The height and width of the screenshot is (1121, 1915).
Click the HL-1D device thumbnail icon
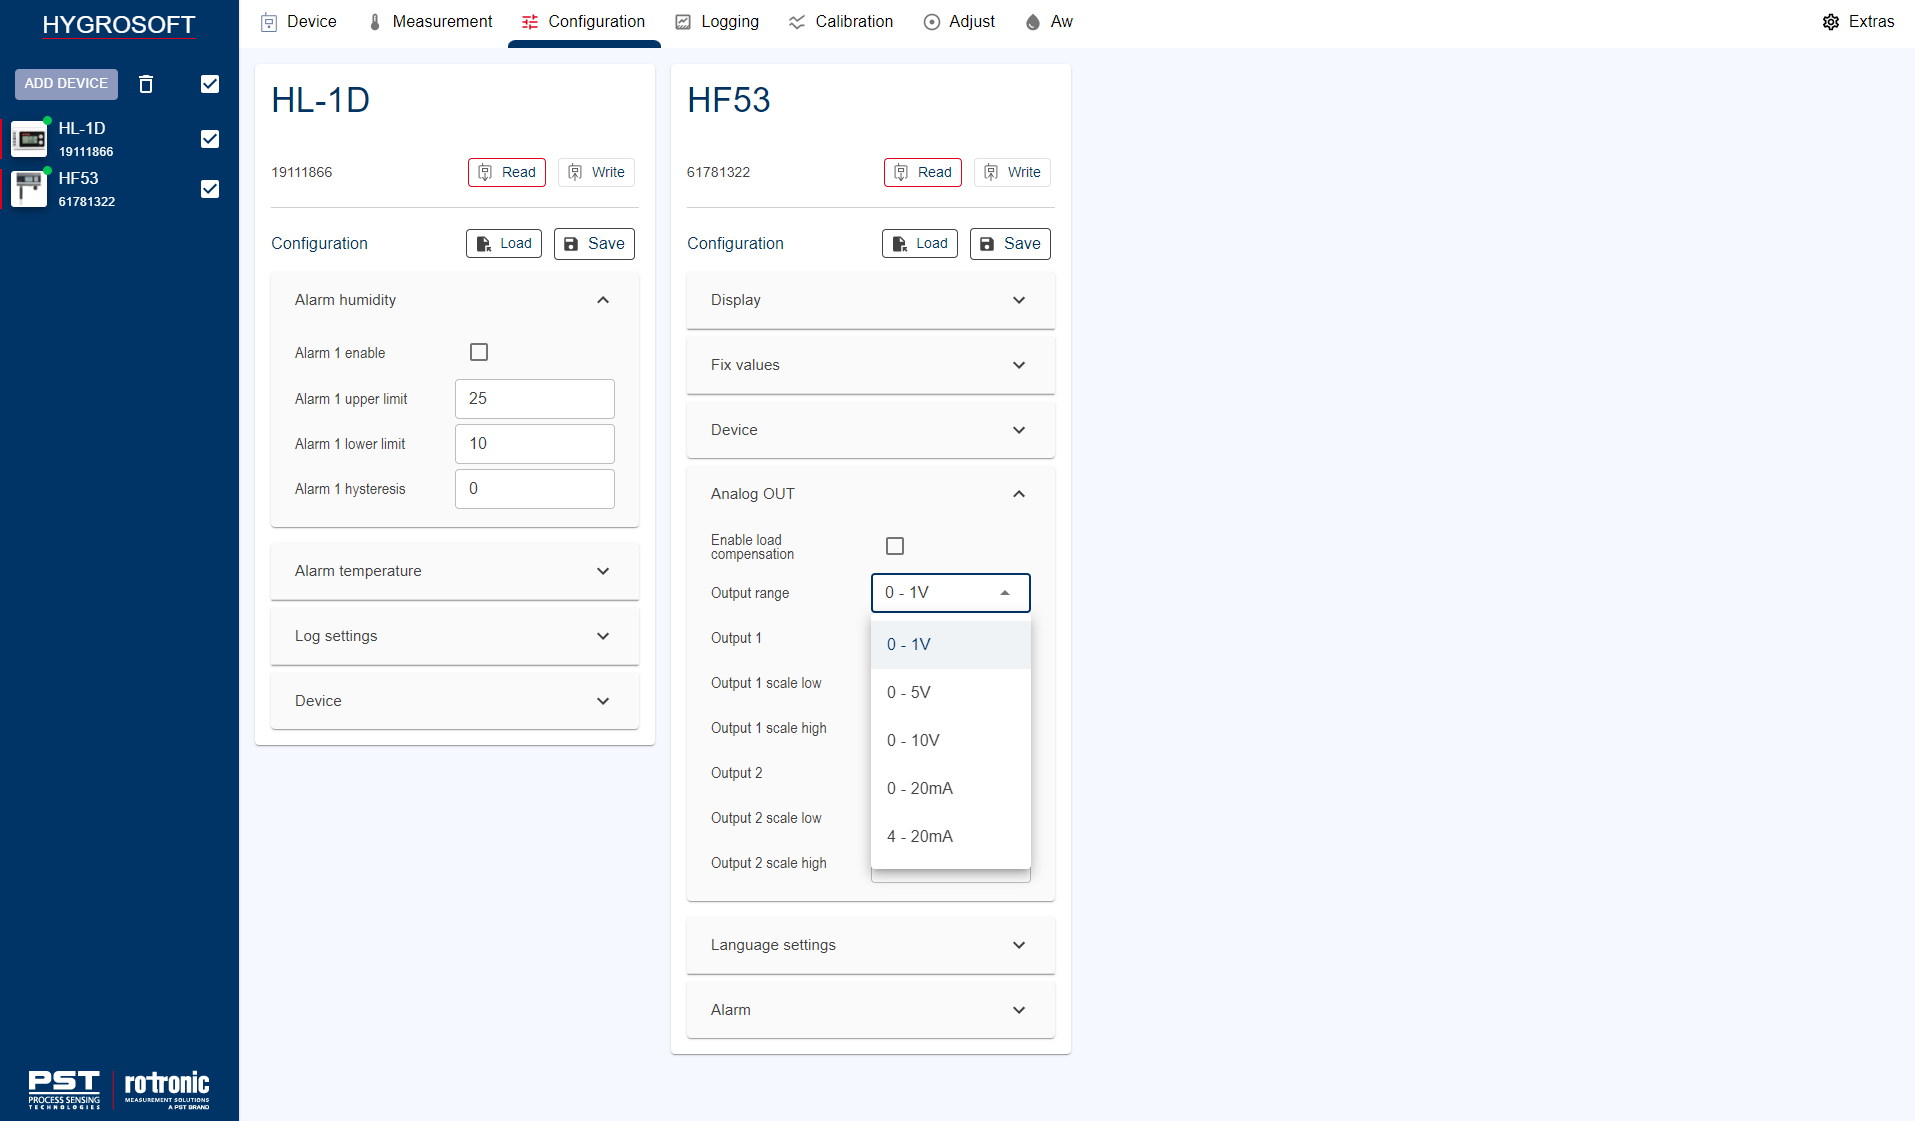[29, 139]
